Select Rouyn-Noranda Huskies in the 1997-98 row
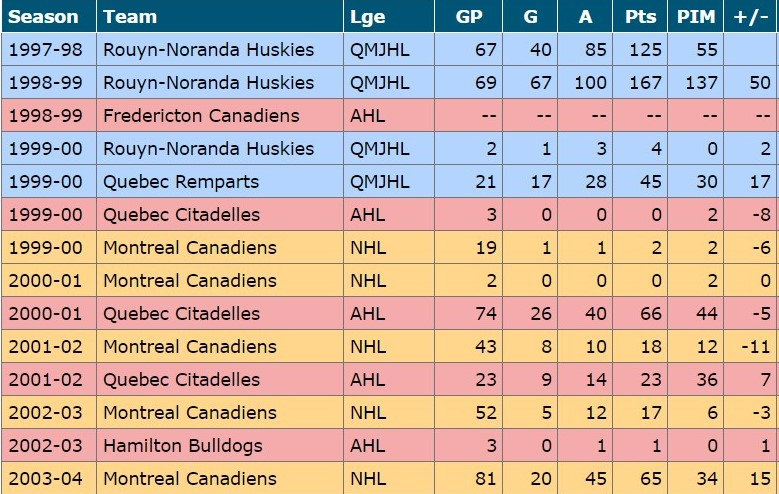The width and height of the screenshot is (779, 494). (x=208, y=50)
